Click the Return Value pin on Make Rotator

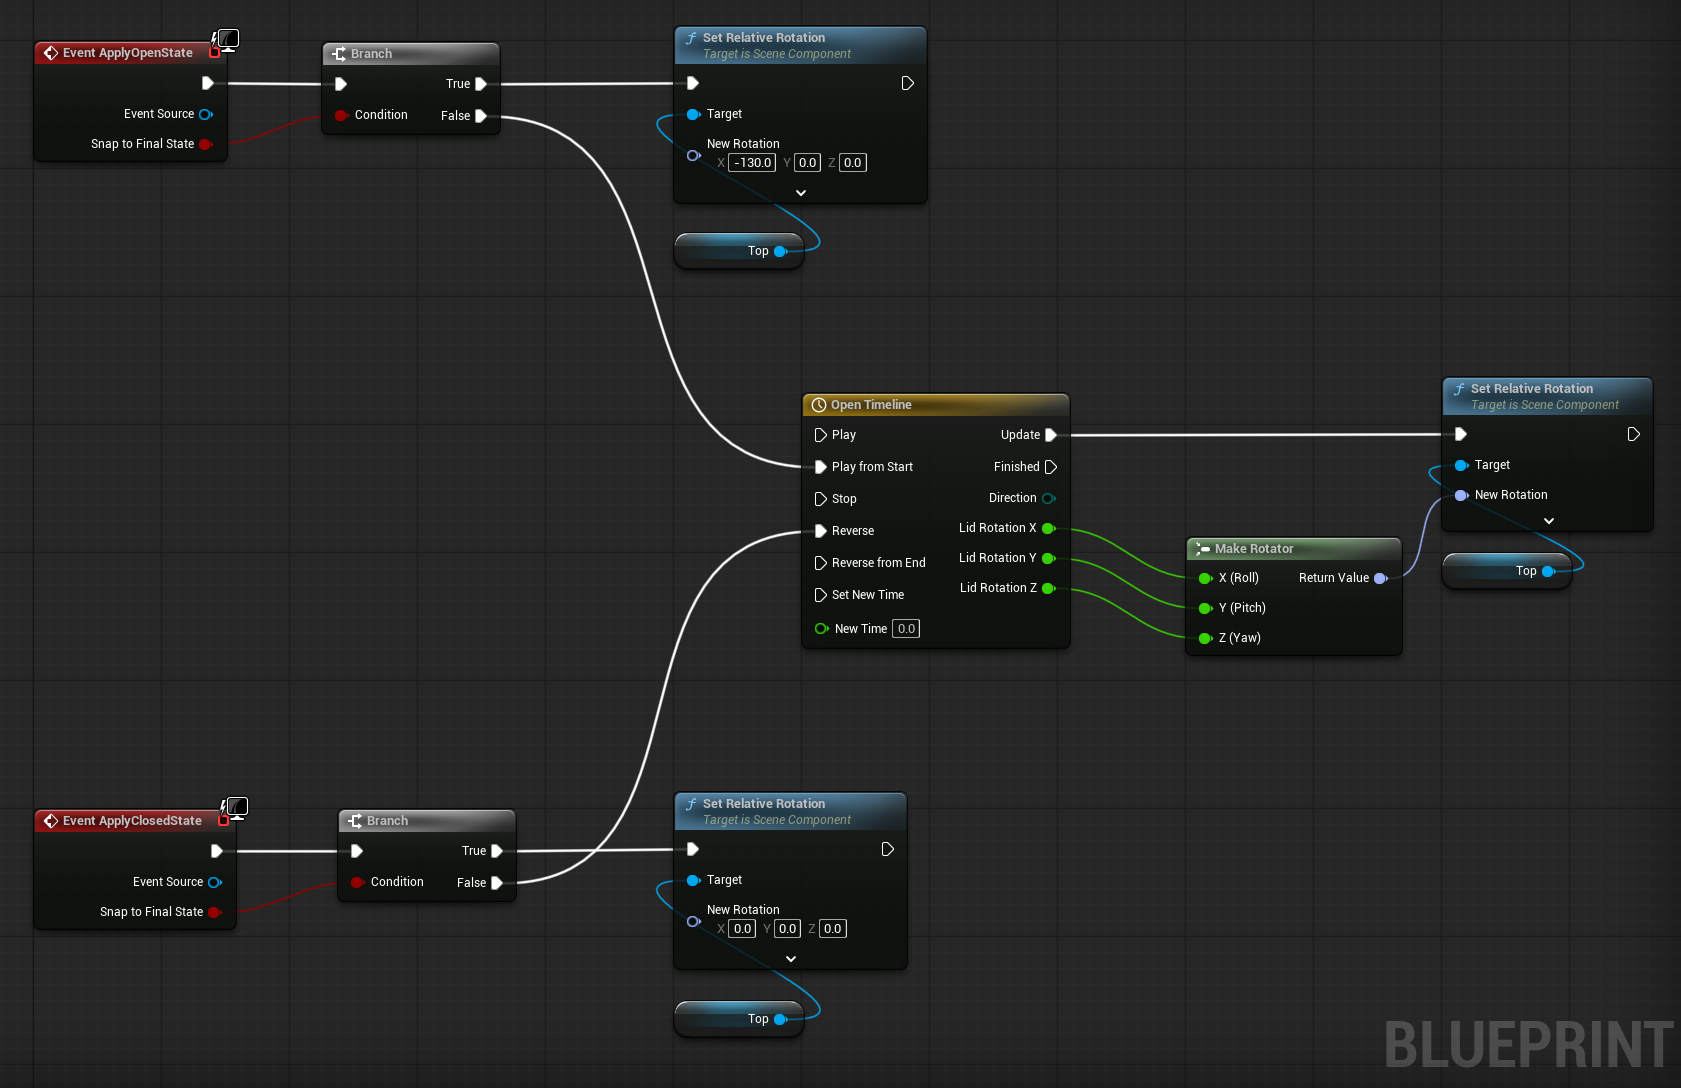(1381, 577)
